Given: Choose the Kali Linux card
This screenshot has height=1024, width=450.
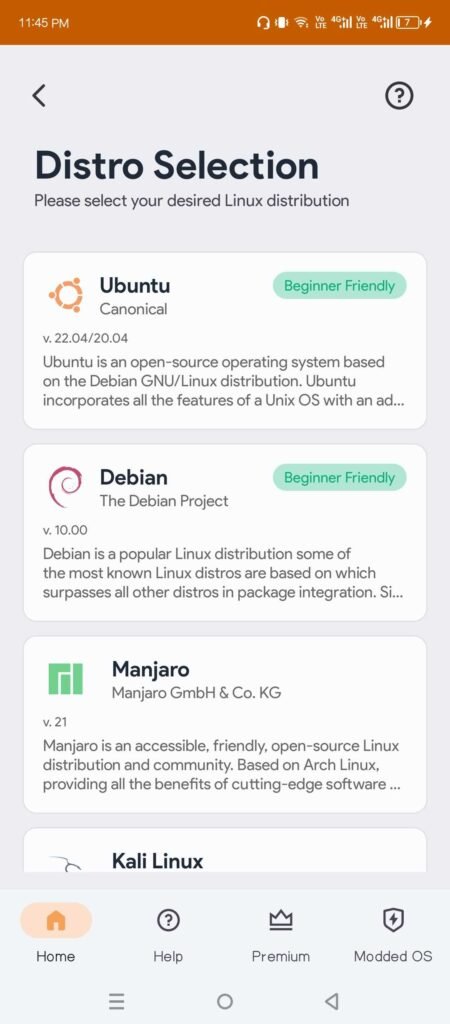Looking at the screenshot, I should 225,850.
